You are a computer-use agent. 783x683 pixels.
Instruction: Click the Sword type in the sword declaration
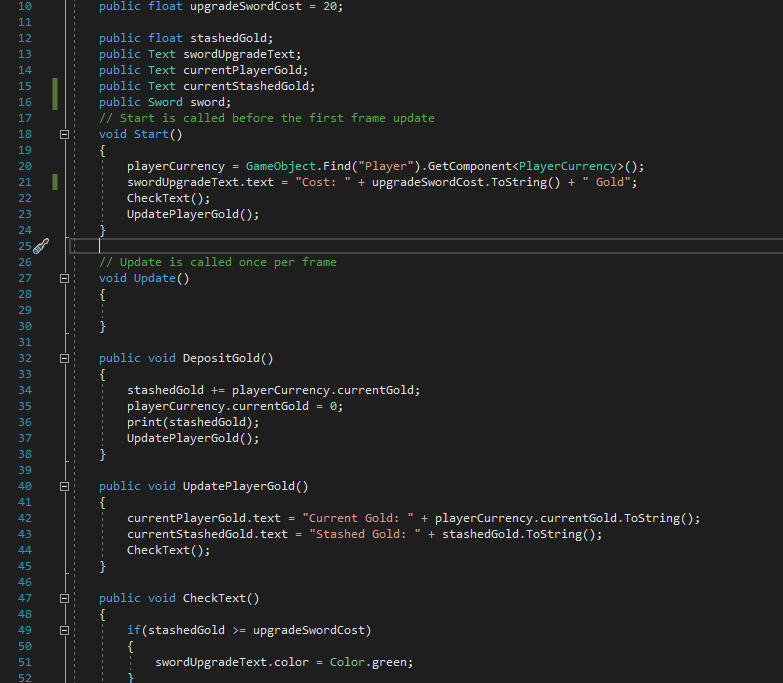(x=165, y=102)
